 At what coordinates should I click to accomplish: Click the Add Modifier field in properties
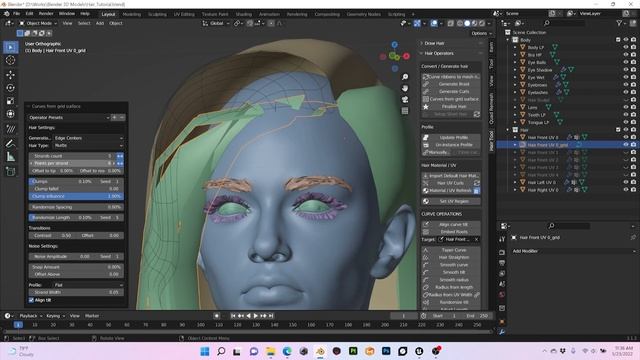coord(573,251)
